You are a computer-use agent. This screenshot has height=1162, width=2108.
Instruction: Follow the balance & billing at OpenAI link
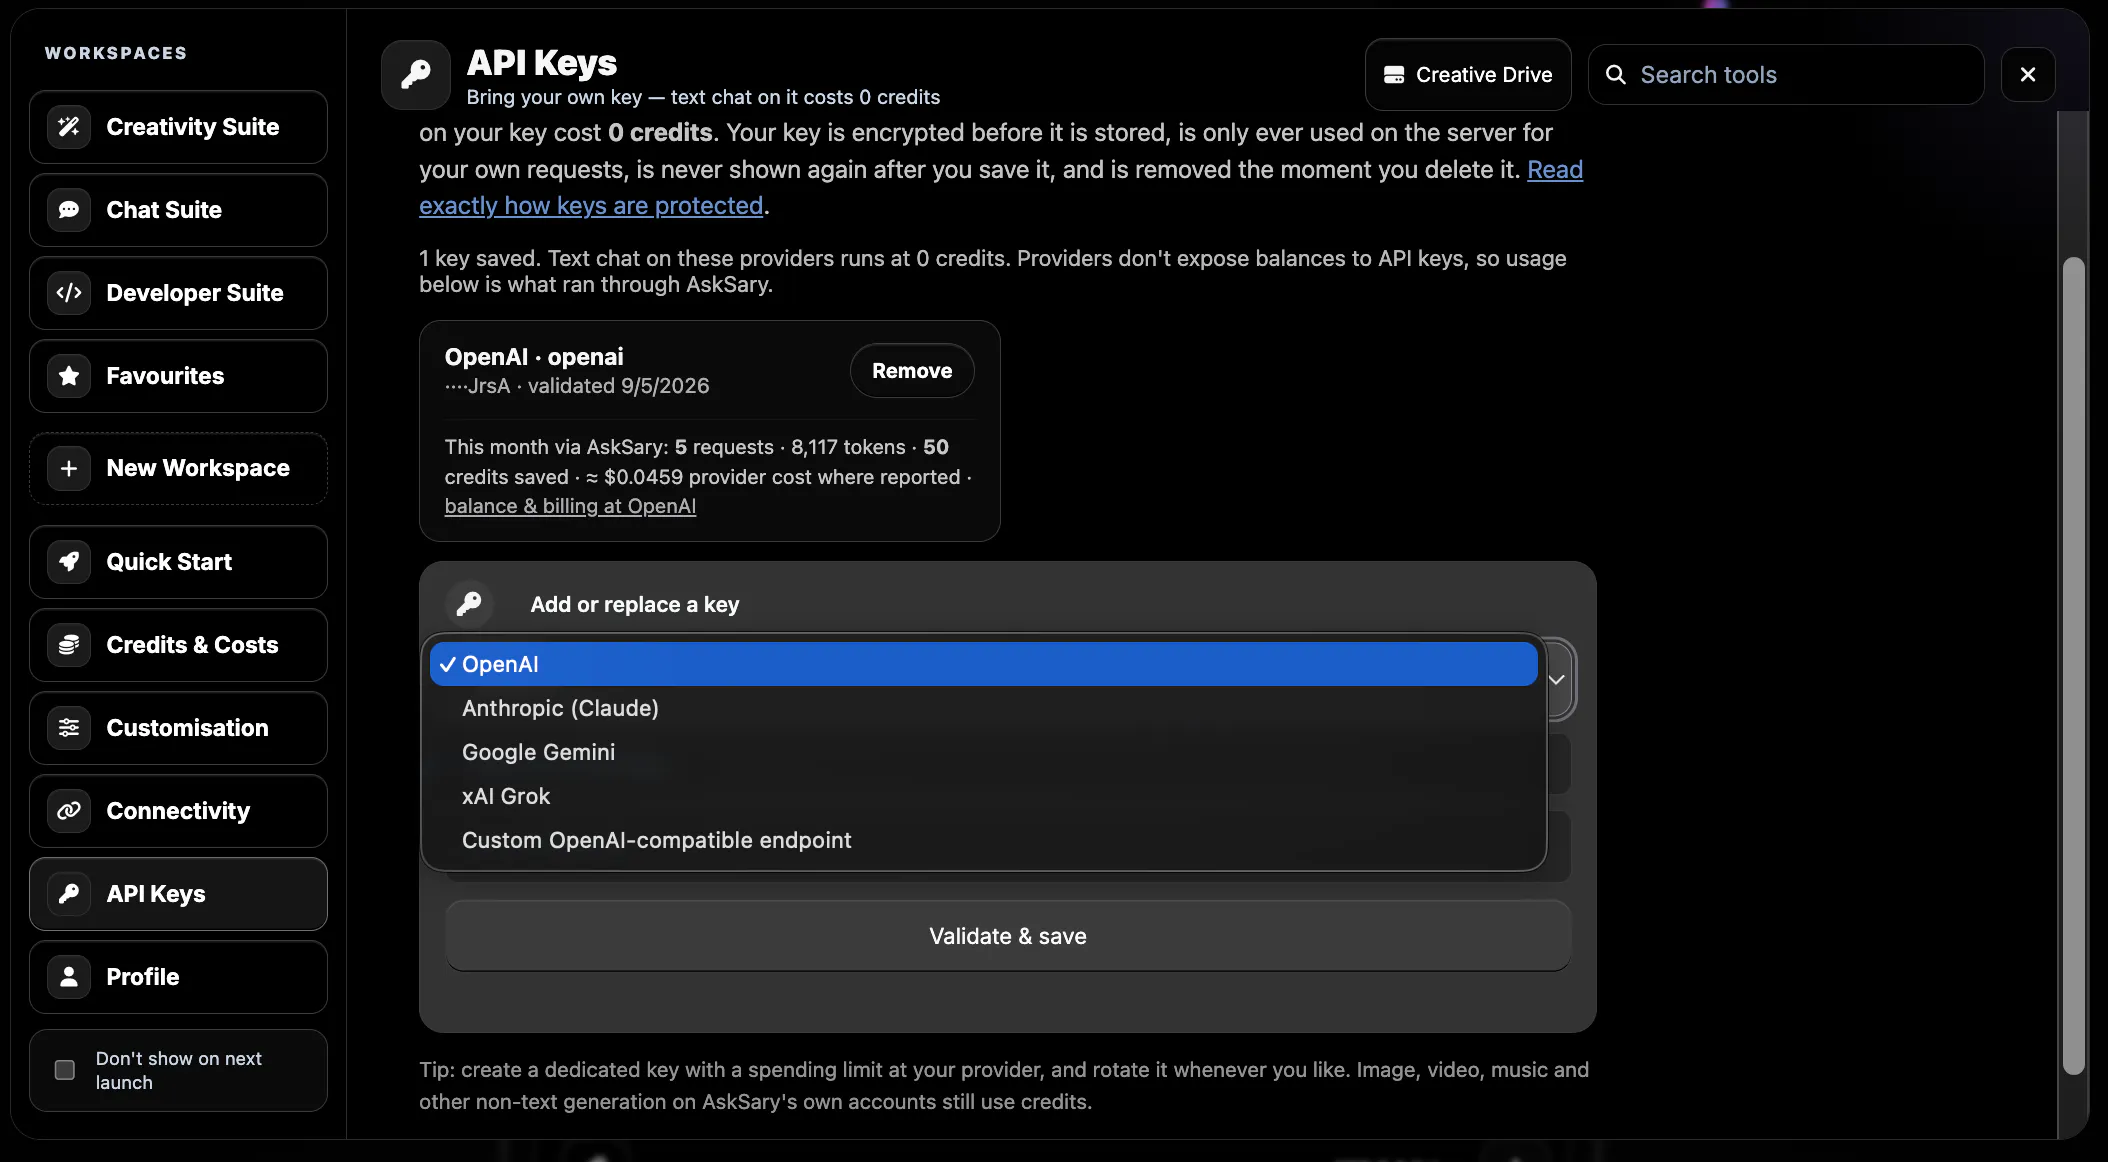(570, 506)
